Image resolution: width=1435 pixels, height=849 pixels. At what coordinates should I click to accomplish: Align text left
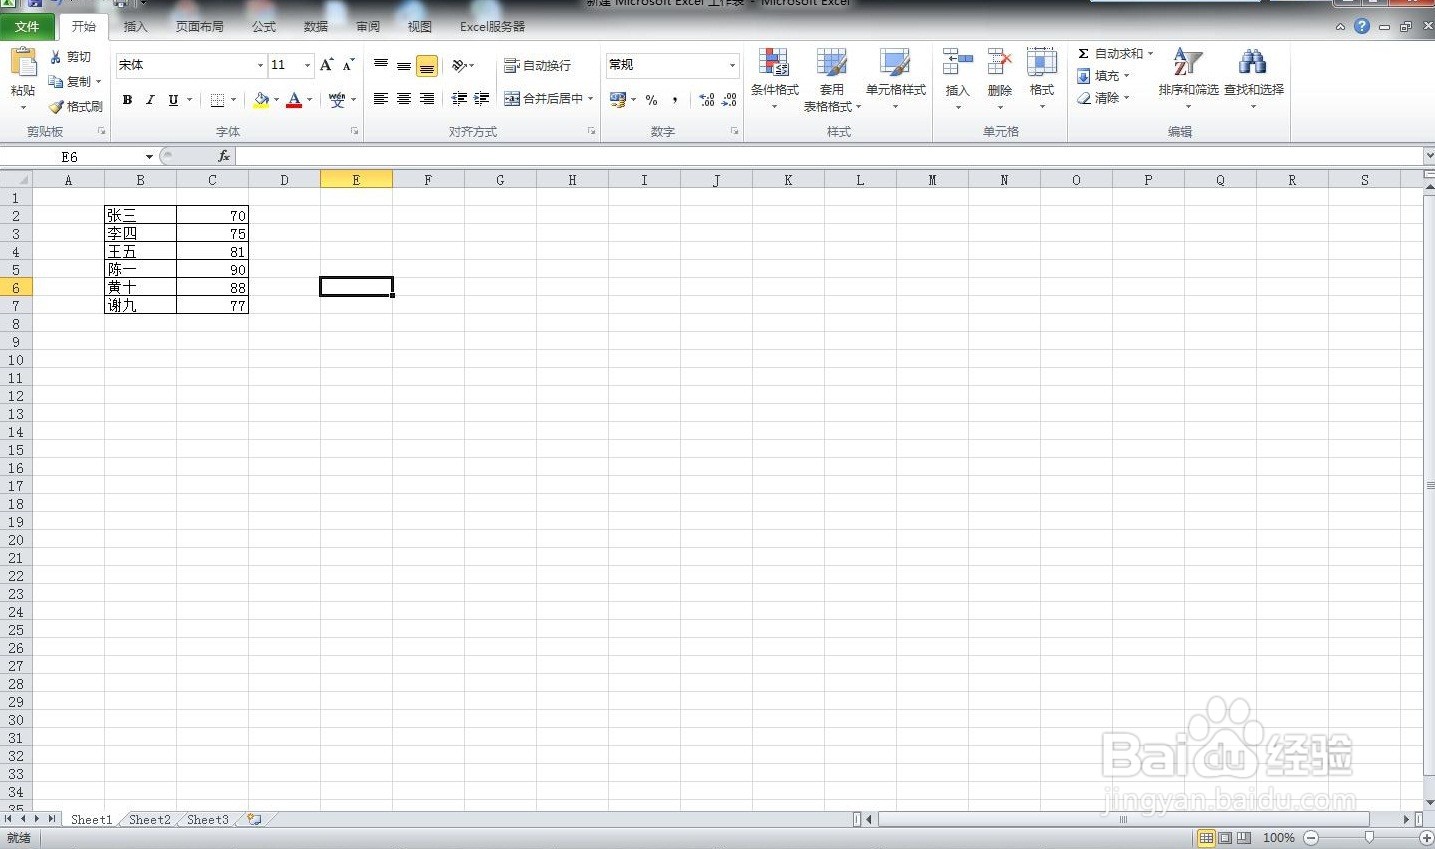[x=381, y=99]
